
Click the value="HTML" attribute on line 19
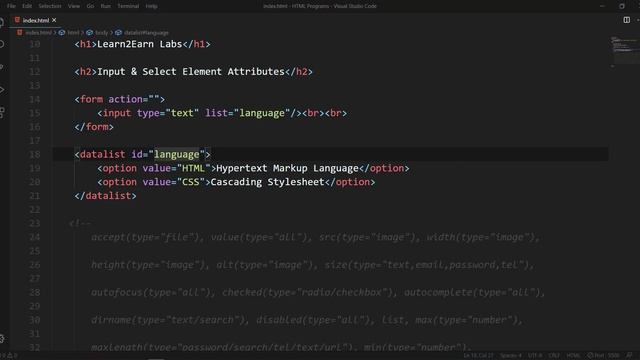coord(176,168)
